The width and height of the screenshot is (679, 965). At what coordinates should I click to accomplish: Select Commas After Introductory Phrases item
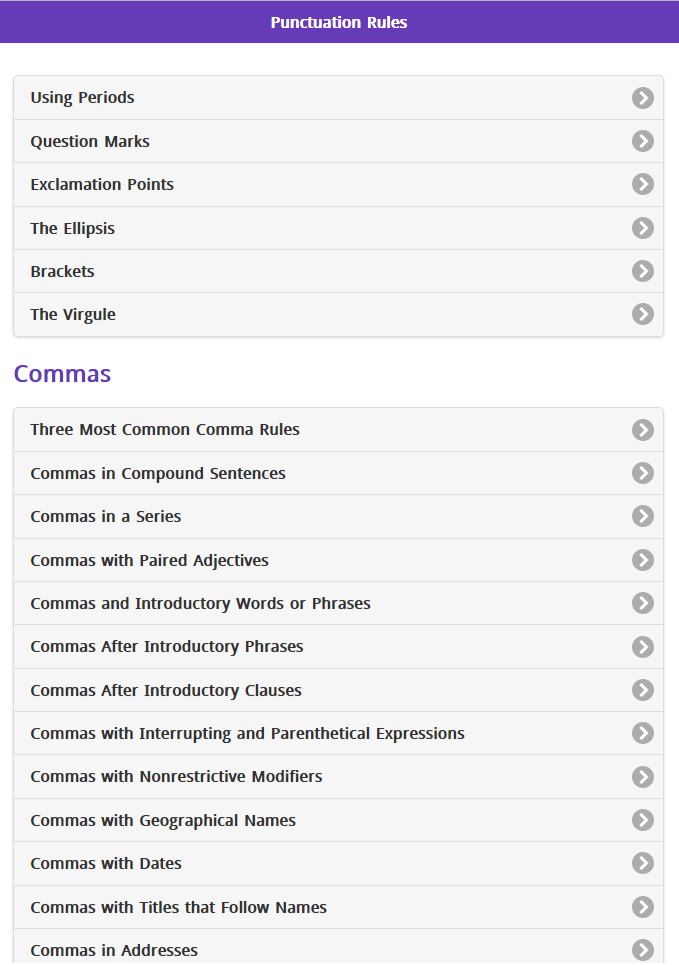click(x=339, y=647)
